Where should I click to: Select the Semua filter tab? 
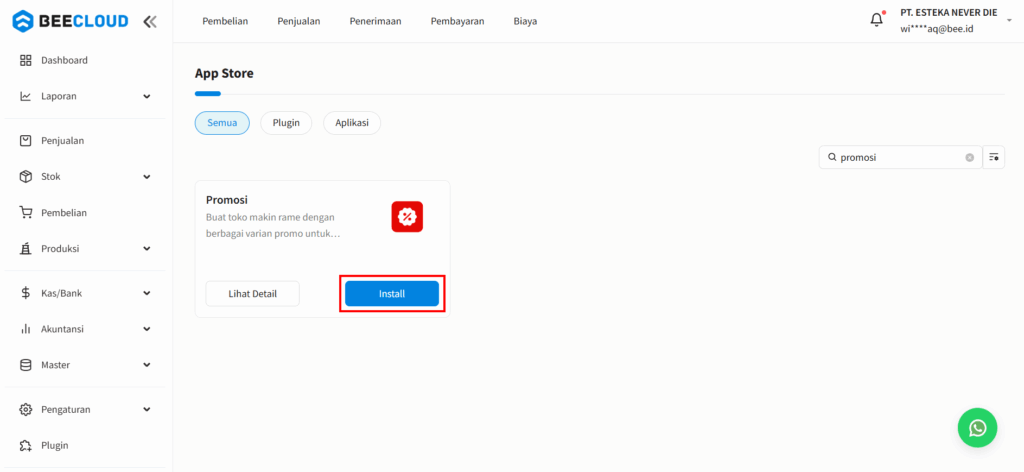(222, 123)
